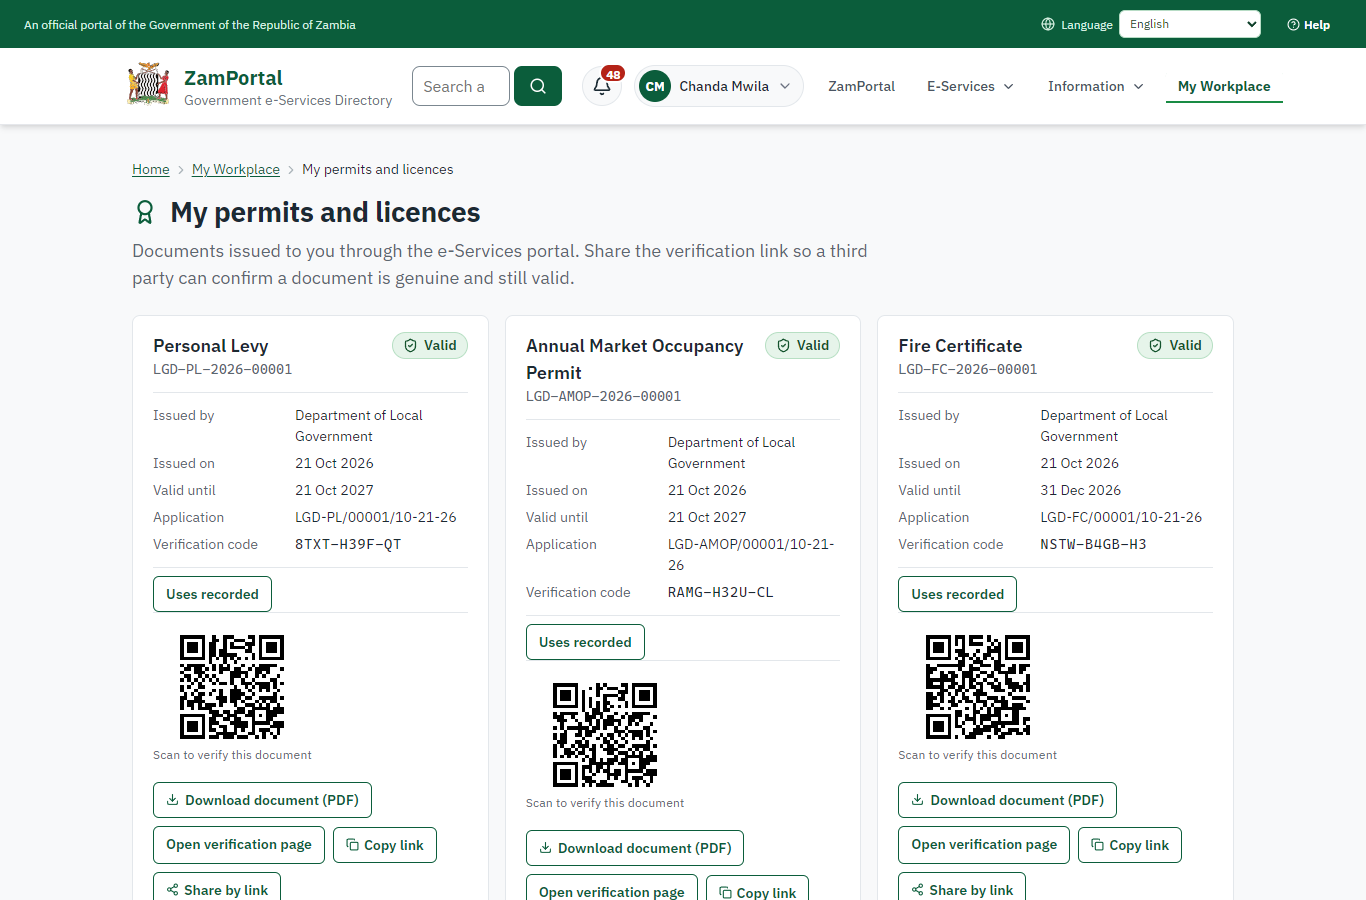Viewport: 1366px width, 900px height.
Task: Focus the search input field
Action: (461, 86)
